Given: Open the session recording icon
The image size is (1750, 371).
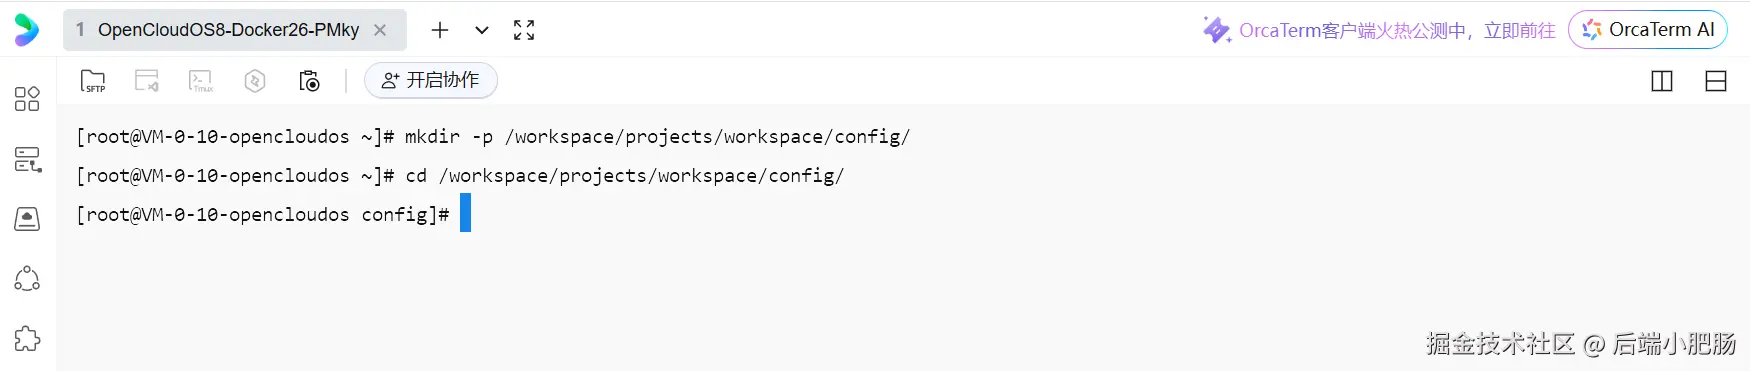Looking at the screenshot, I should coord(309,81).
